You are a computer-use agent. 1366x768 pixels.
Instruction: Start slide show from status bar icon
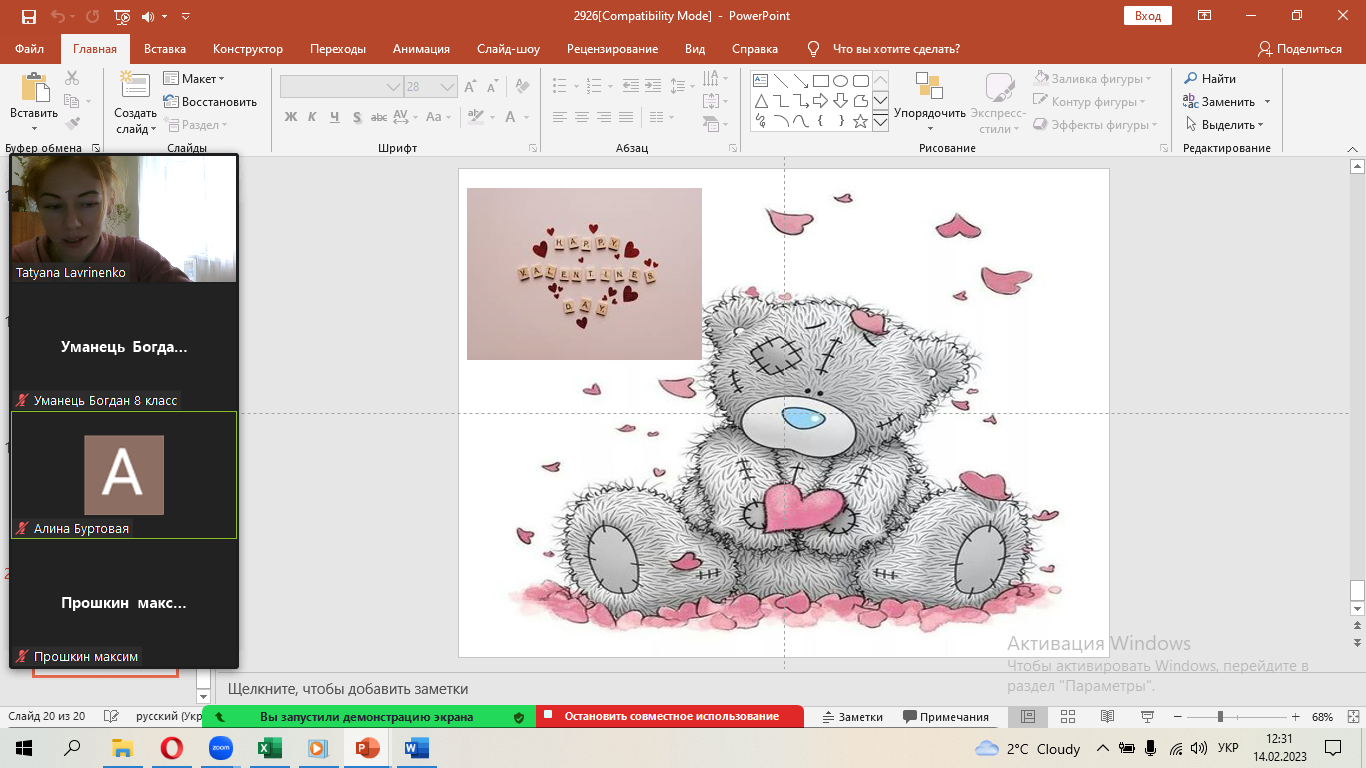pos(1147,717)
